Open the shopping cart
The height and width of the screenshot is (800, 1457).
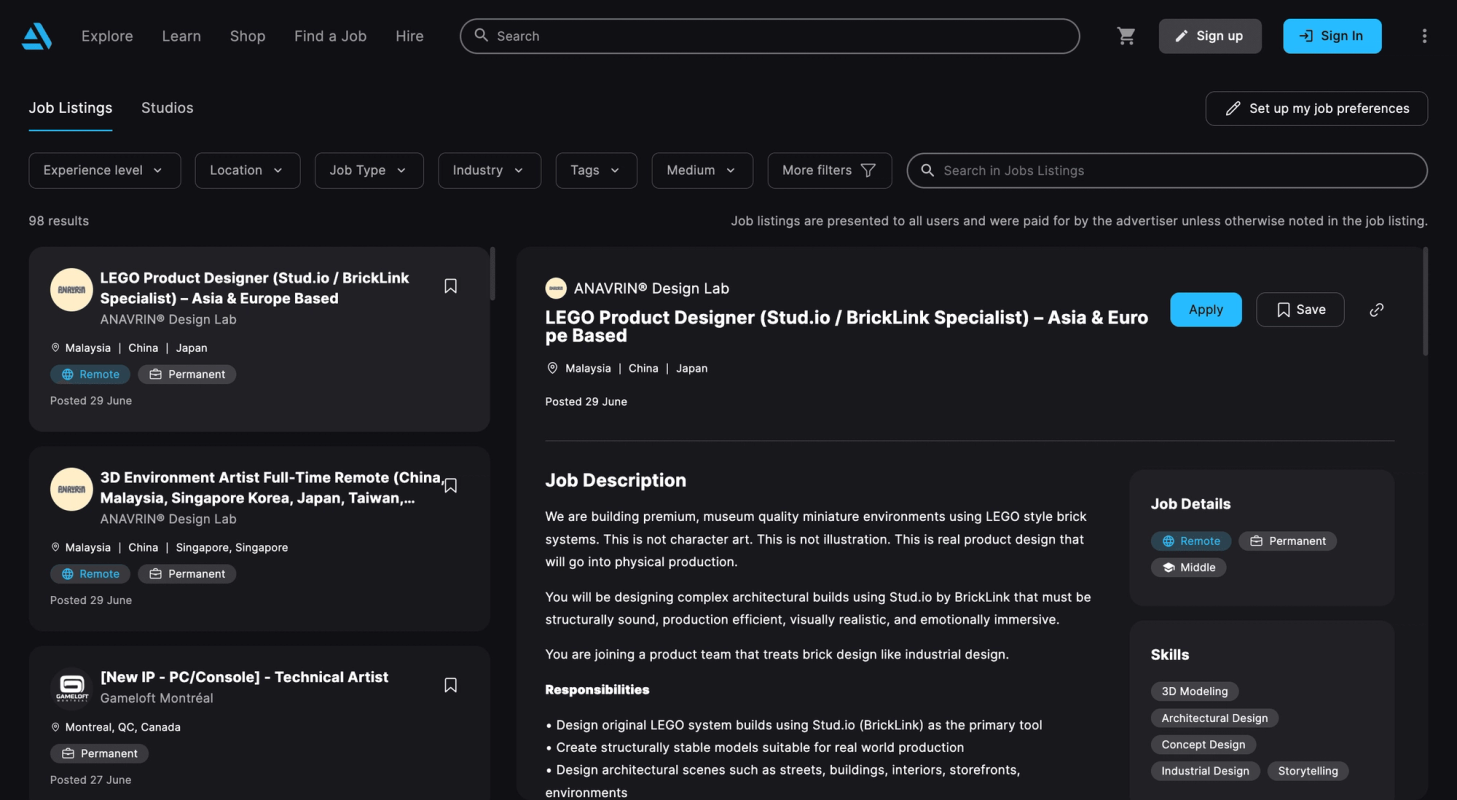(1126, 36)
